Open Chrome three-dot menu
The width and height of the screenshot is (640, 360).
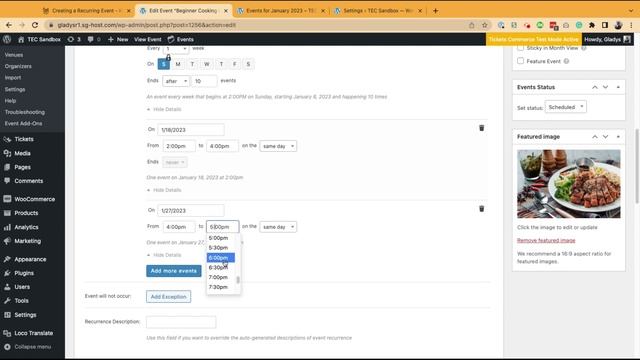click(x=631, y=25)
